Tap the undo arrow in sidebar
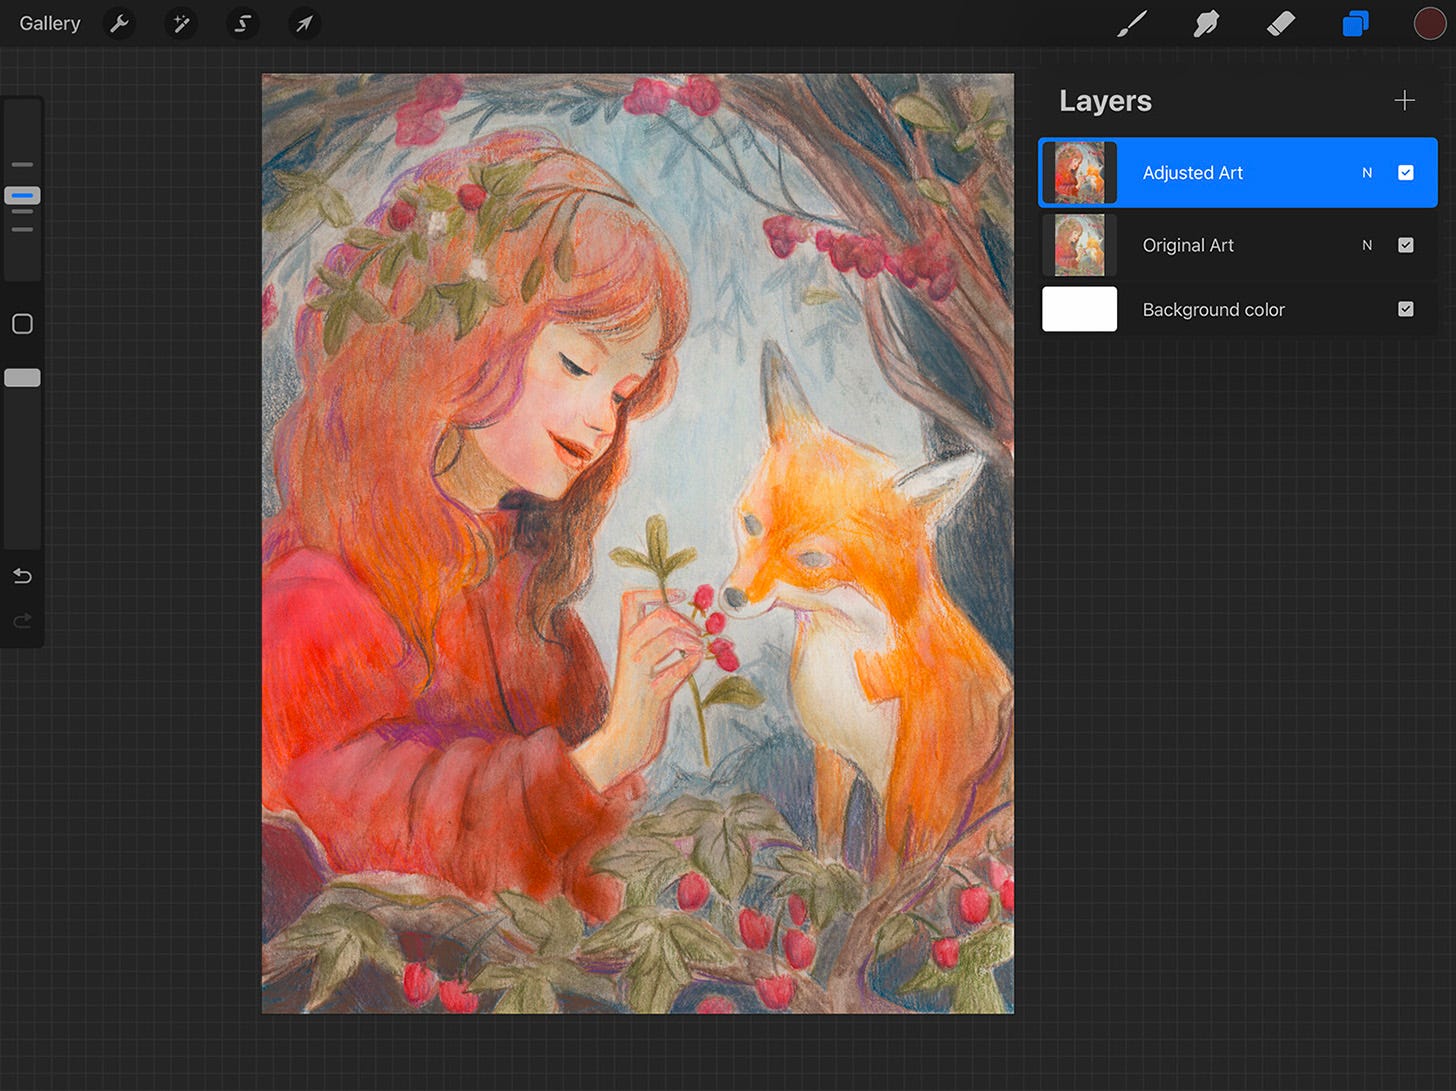Image resolution: width=1456 pixels, height=1091 pixels. pos(21,576)
